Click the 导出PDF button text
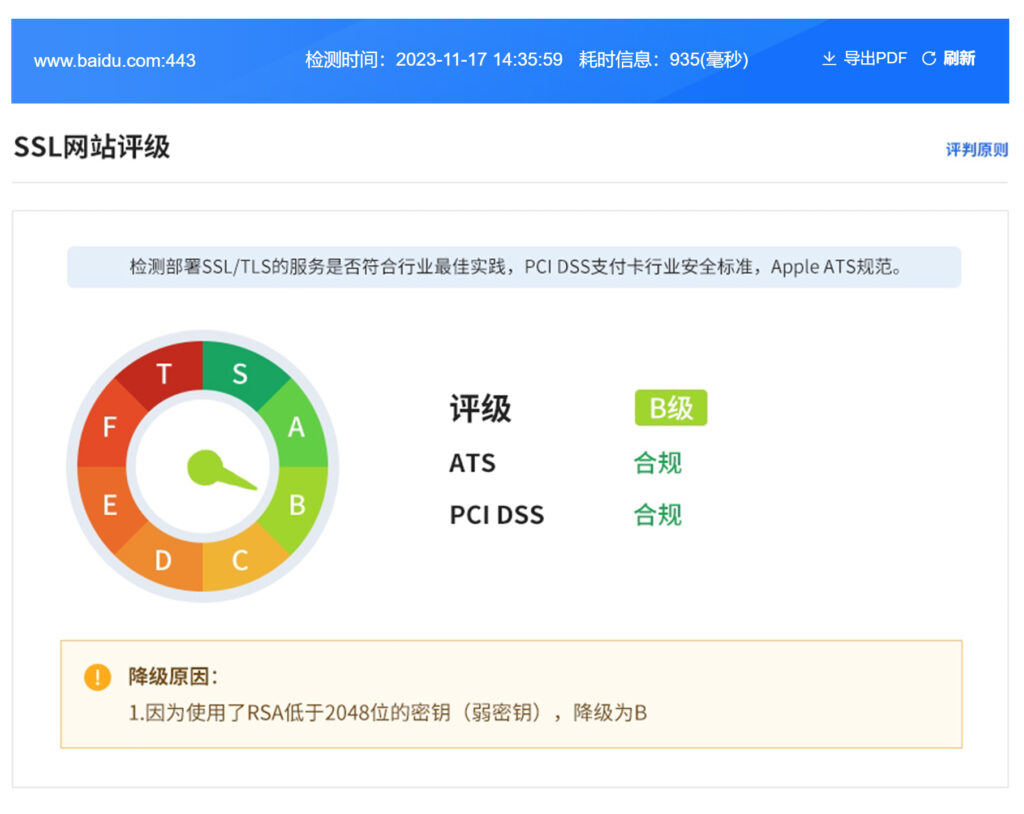 [x=875, y=59]
